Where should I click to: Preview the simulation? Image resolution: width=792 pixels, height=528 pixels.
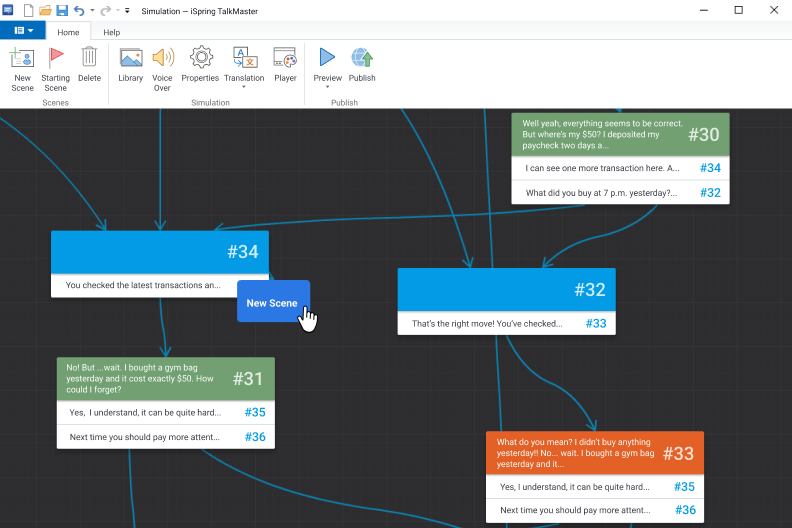point(327,64)
